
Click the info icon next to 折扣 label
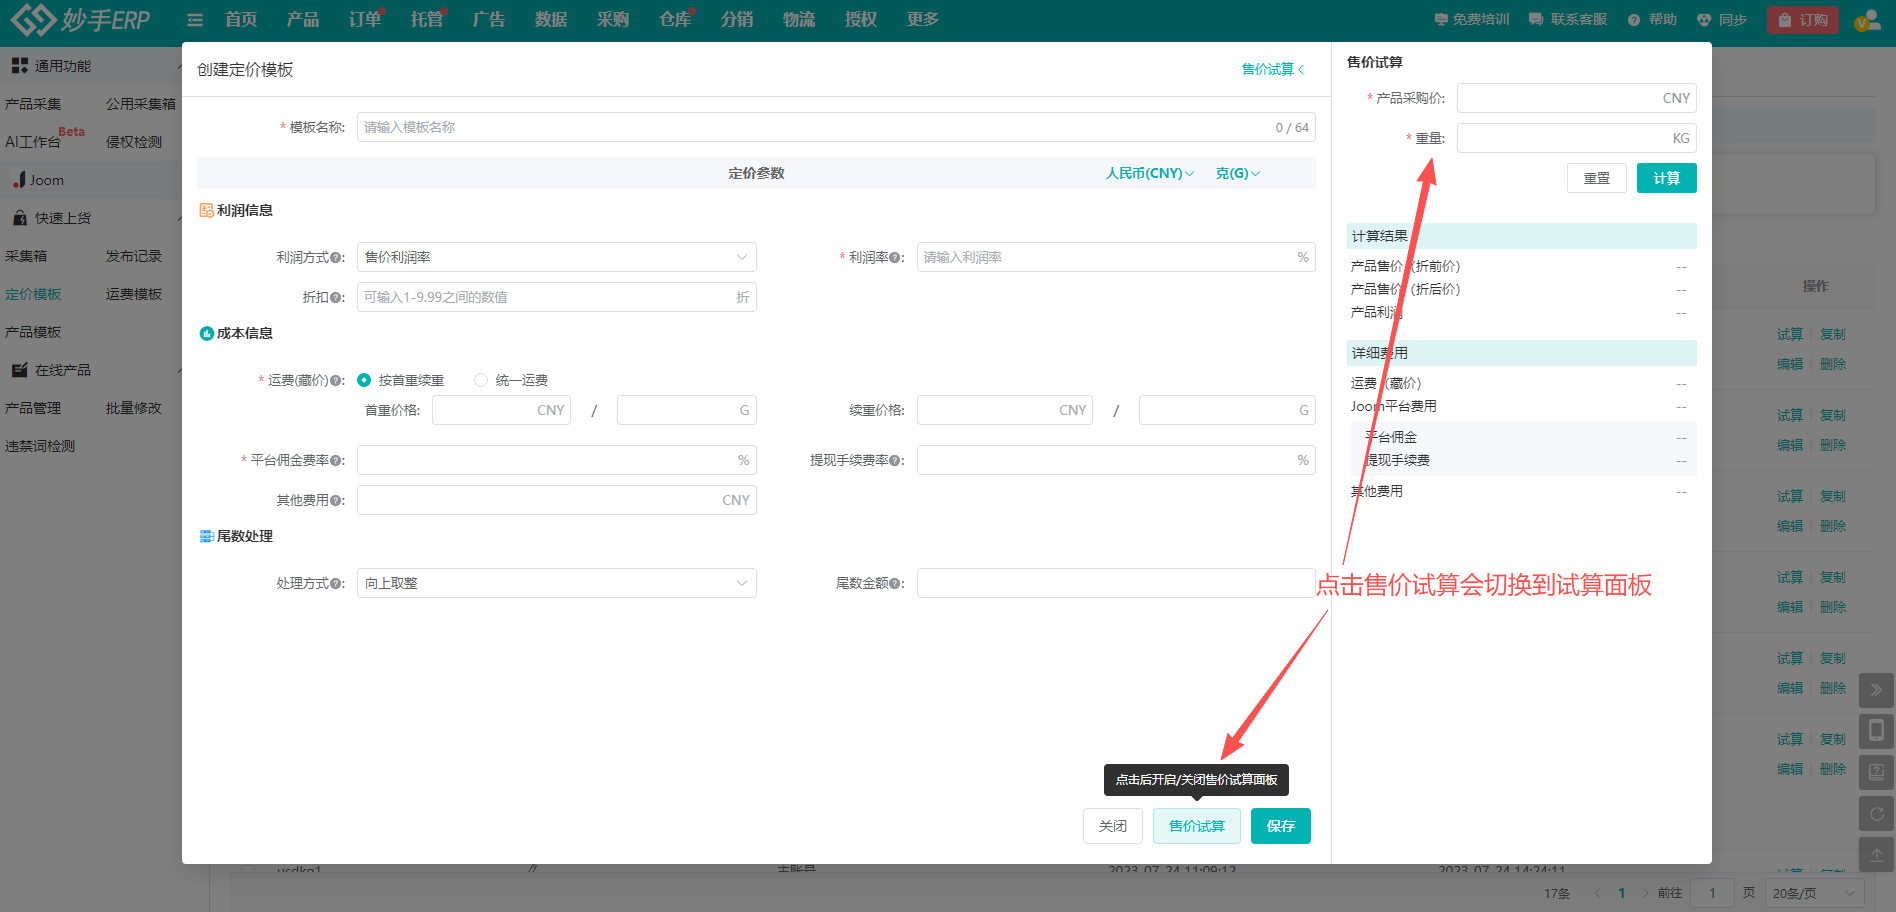(x=336, y=298)
